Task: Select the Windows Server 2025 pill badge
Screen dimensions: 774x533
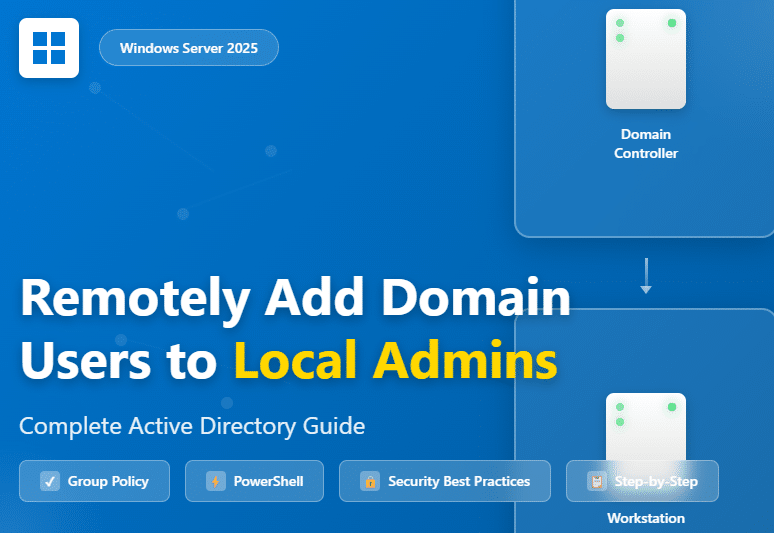Action: (188, 48)
